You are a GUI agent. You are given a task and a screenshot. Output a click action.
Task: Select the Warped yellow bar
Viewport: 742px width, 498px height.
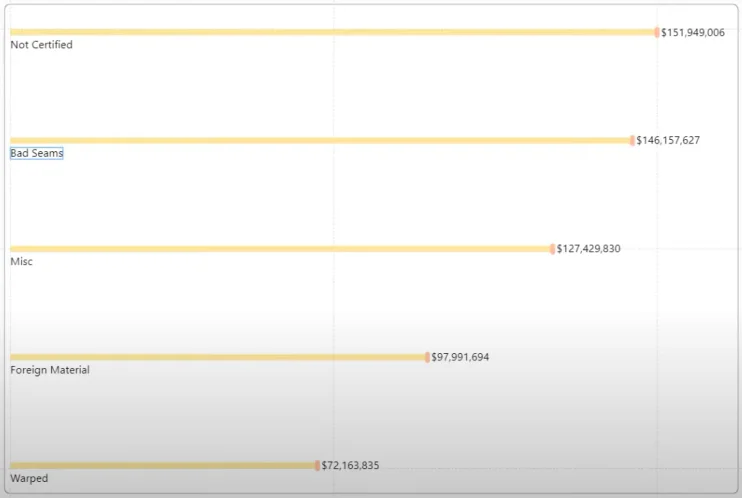click(162, 466)
